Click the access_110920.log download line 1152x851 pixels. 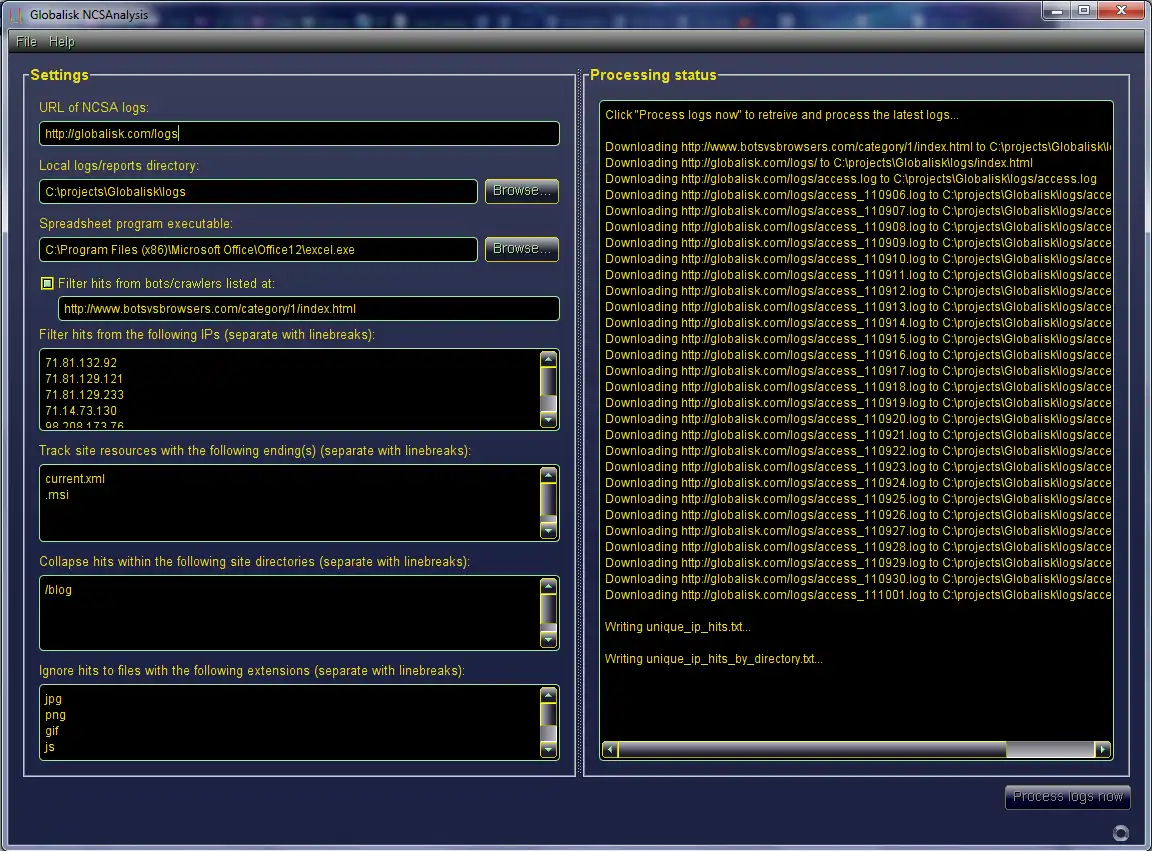click(858, 419)
